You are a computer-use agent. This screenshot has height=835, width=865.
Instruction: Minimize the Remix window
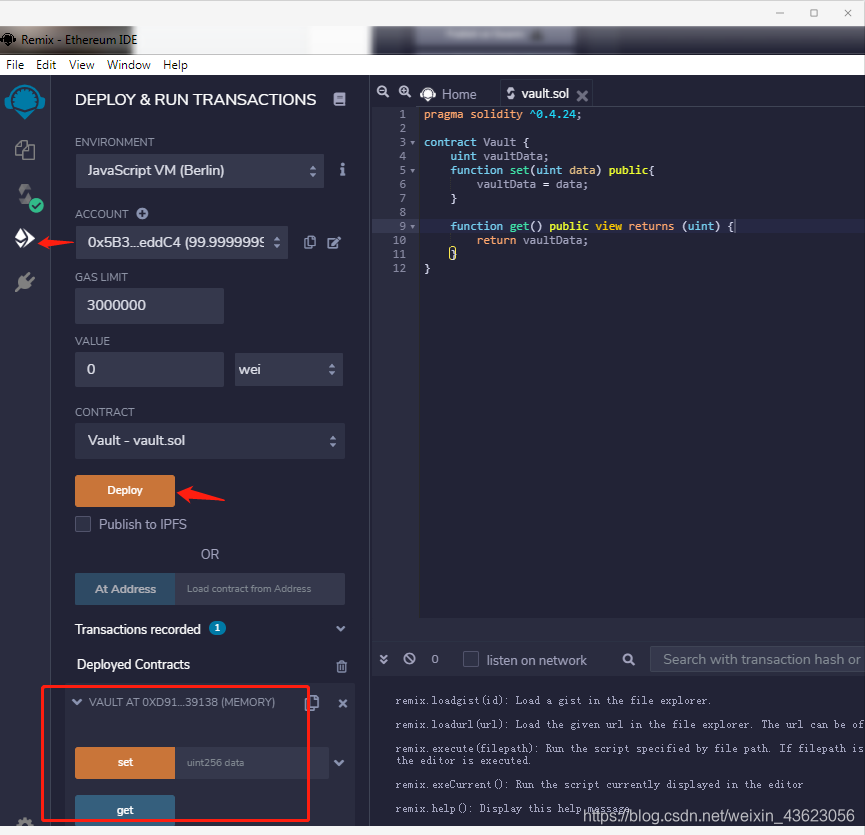[x=780, y=13]
